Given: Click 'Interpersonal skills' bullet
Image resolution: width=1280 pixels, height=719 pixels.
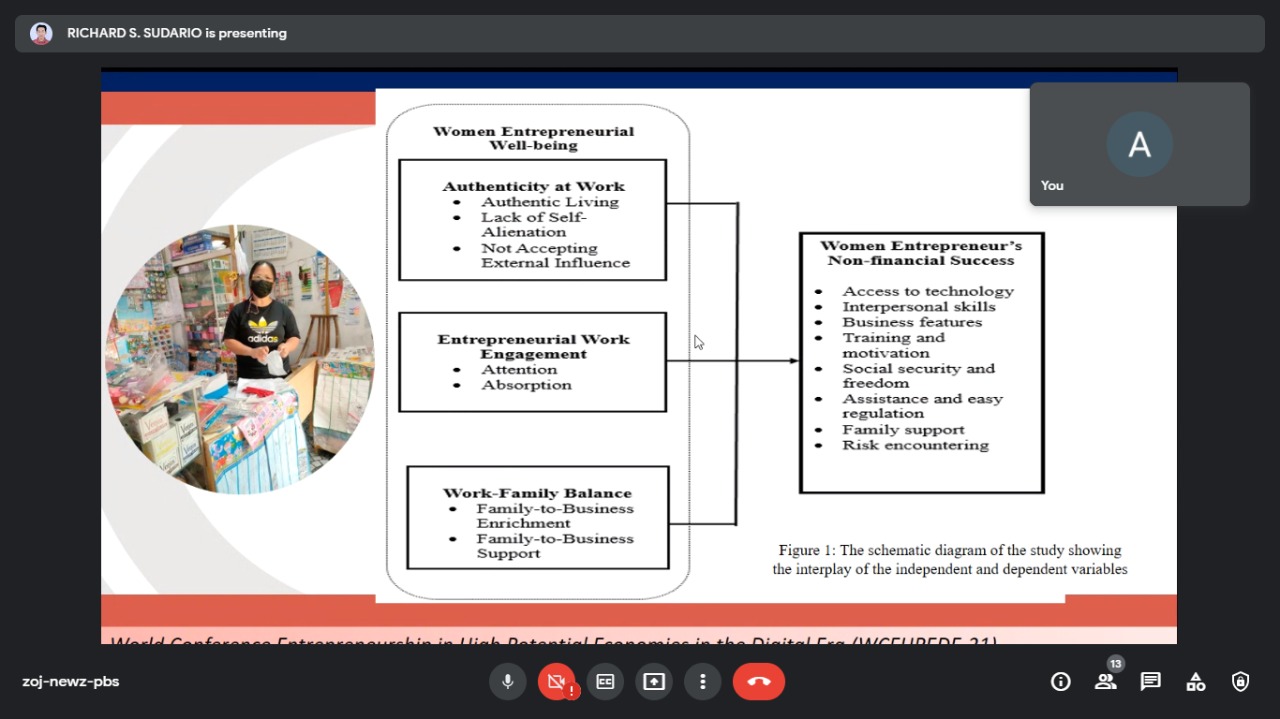Looking at the screenshot, I should (919, 306).
